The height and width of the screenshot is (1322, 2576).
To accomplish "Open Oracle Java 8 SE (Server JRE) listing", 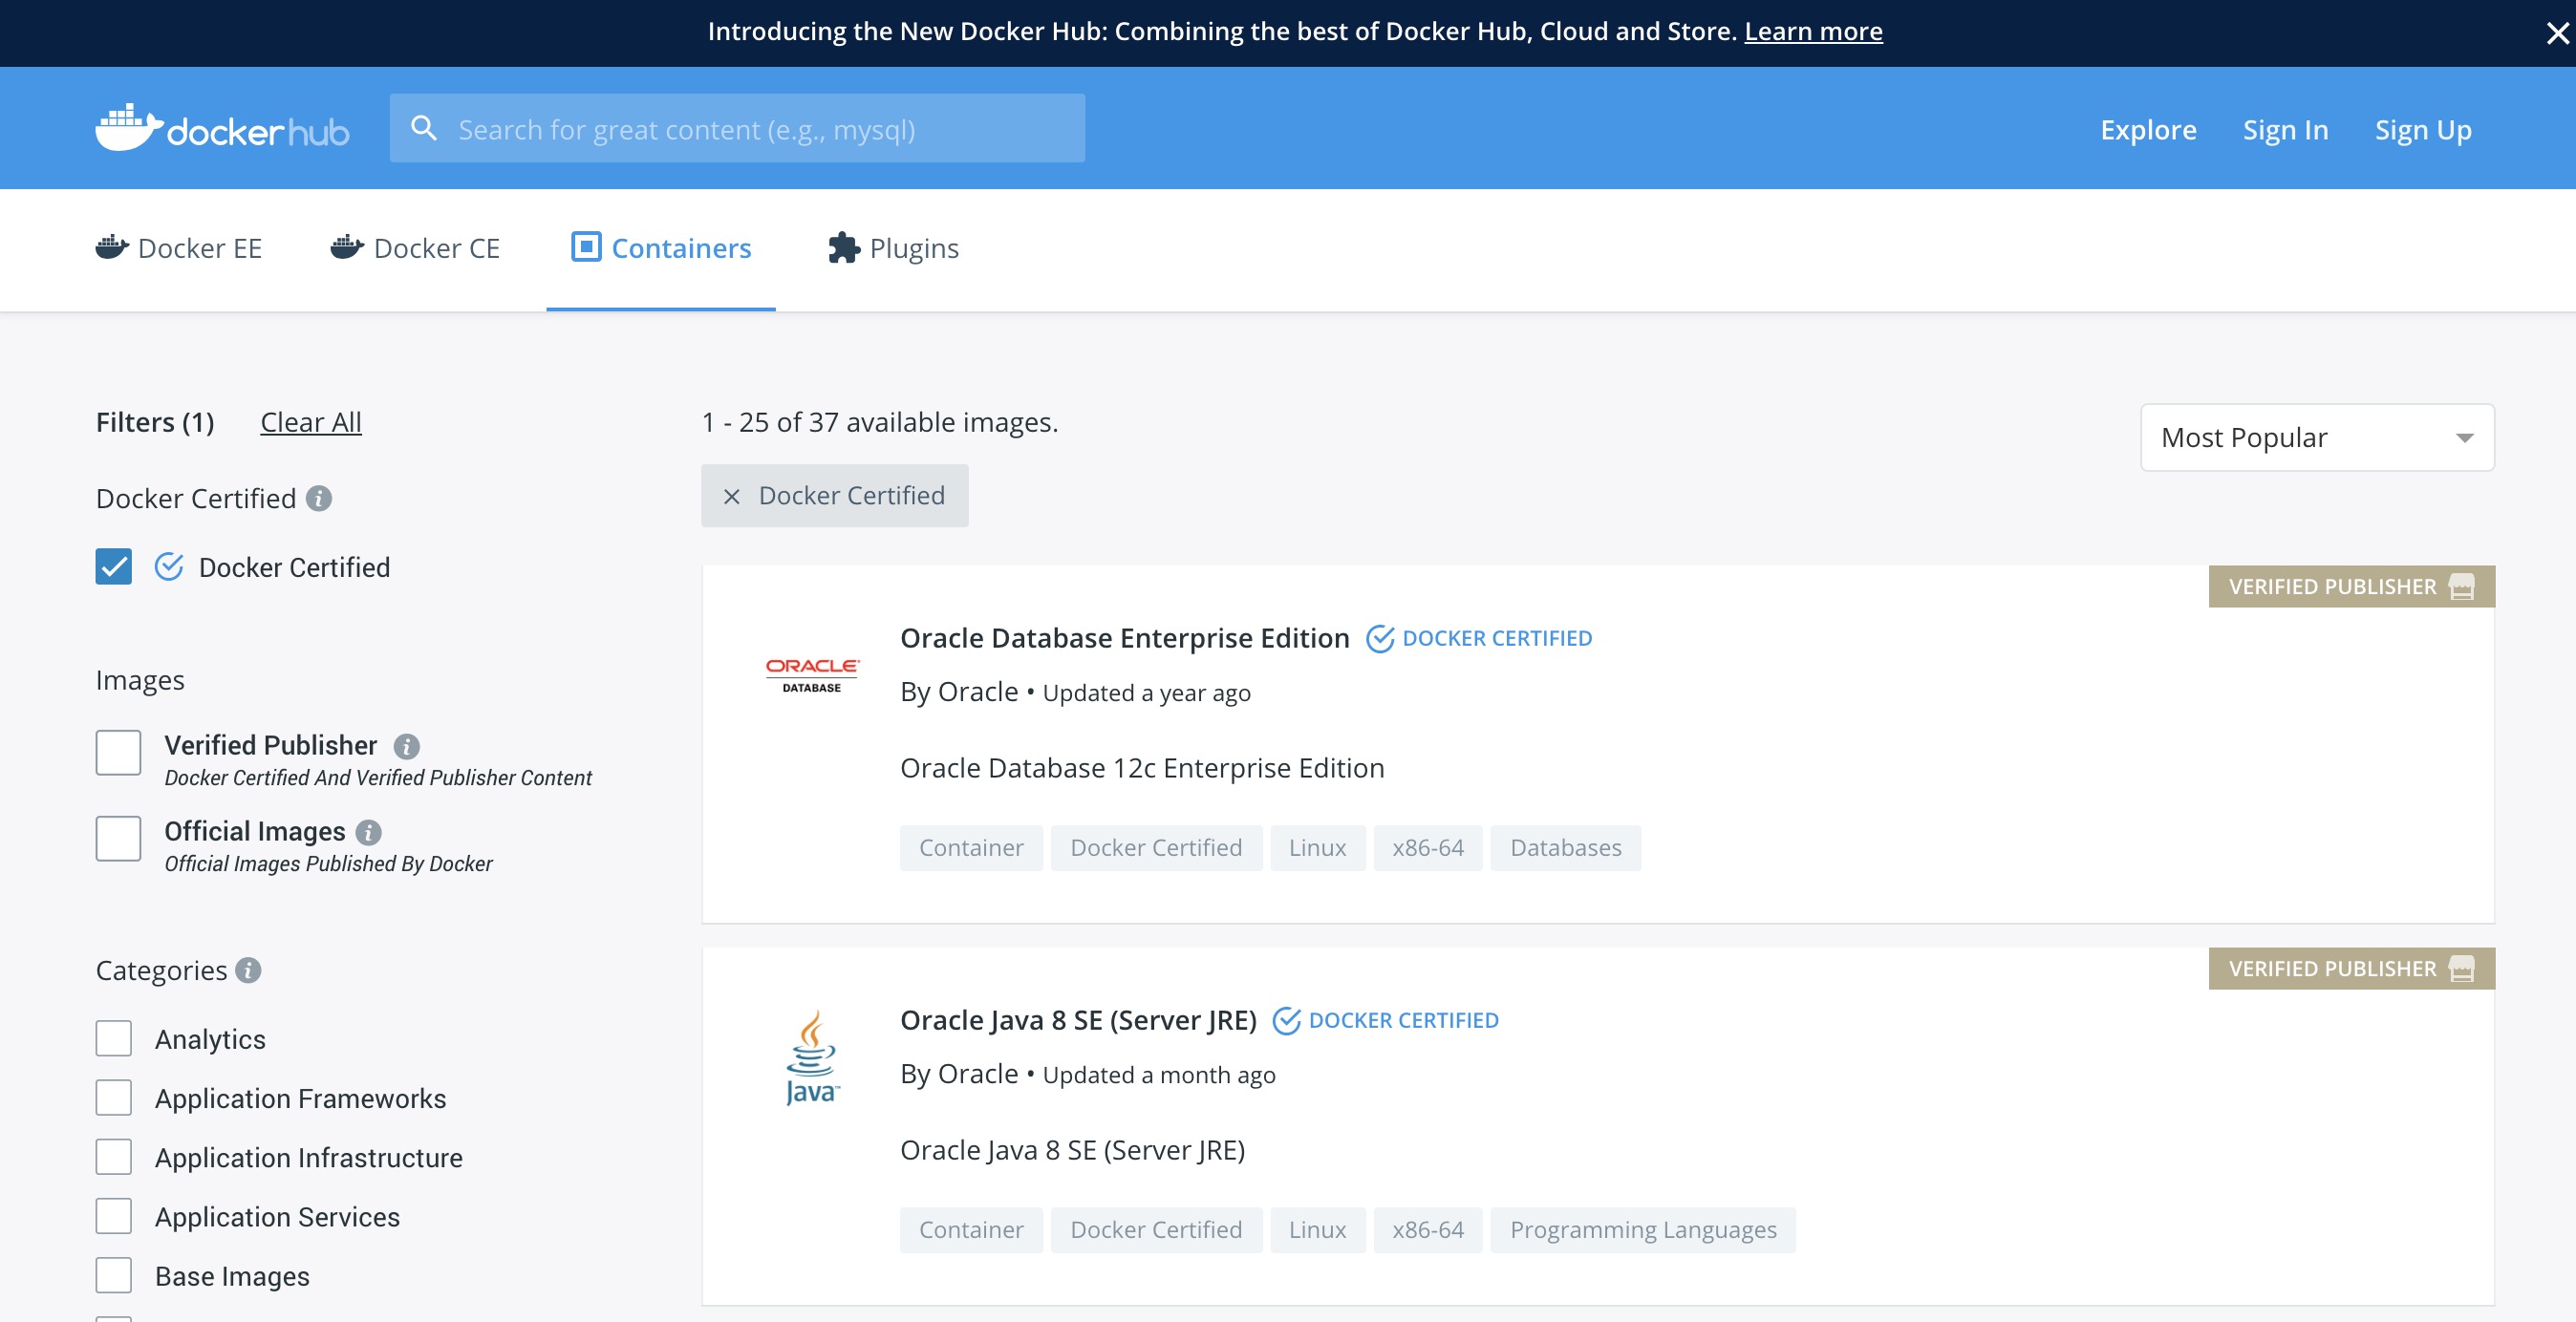I will (x=1078, y=1020).
